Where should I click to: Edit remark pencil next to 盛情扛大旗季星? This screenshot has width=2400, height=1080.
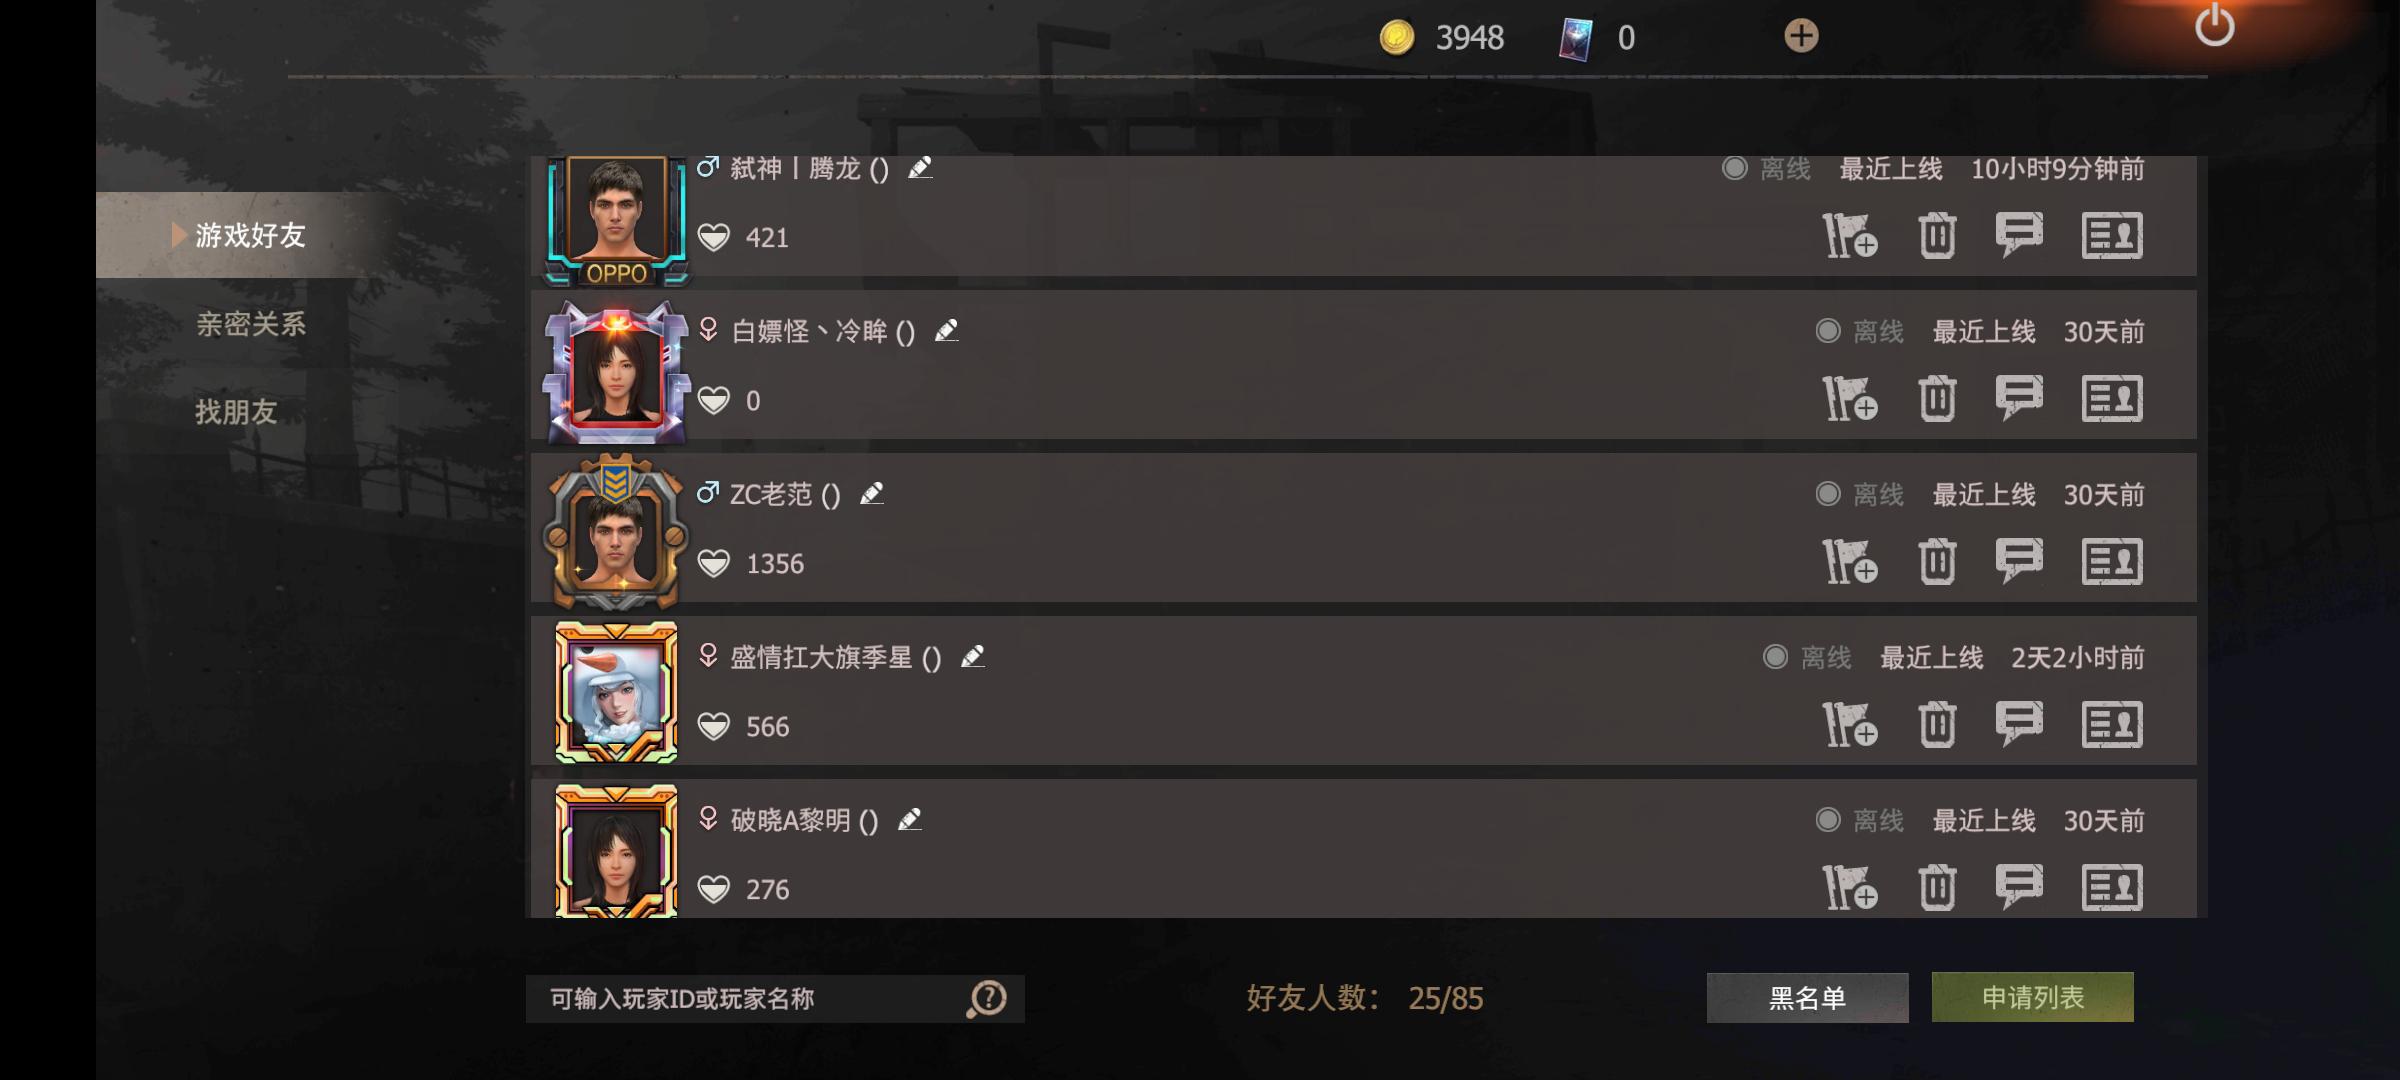coord(973,657)
